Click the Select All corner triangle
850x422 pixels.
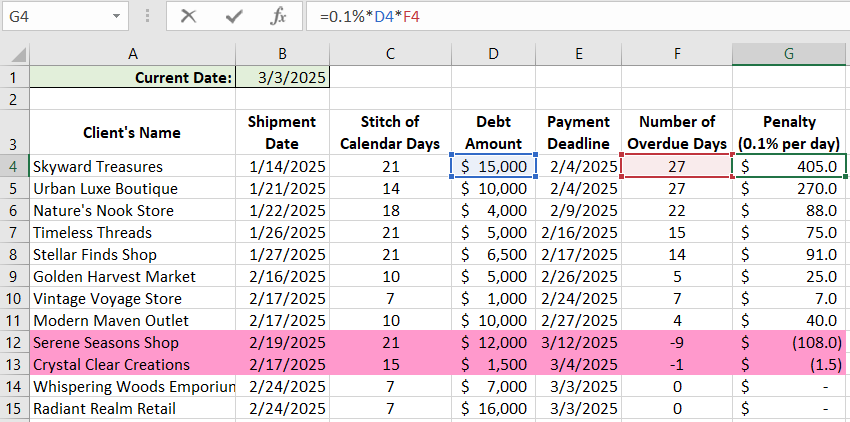[14, 53]
